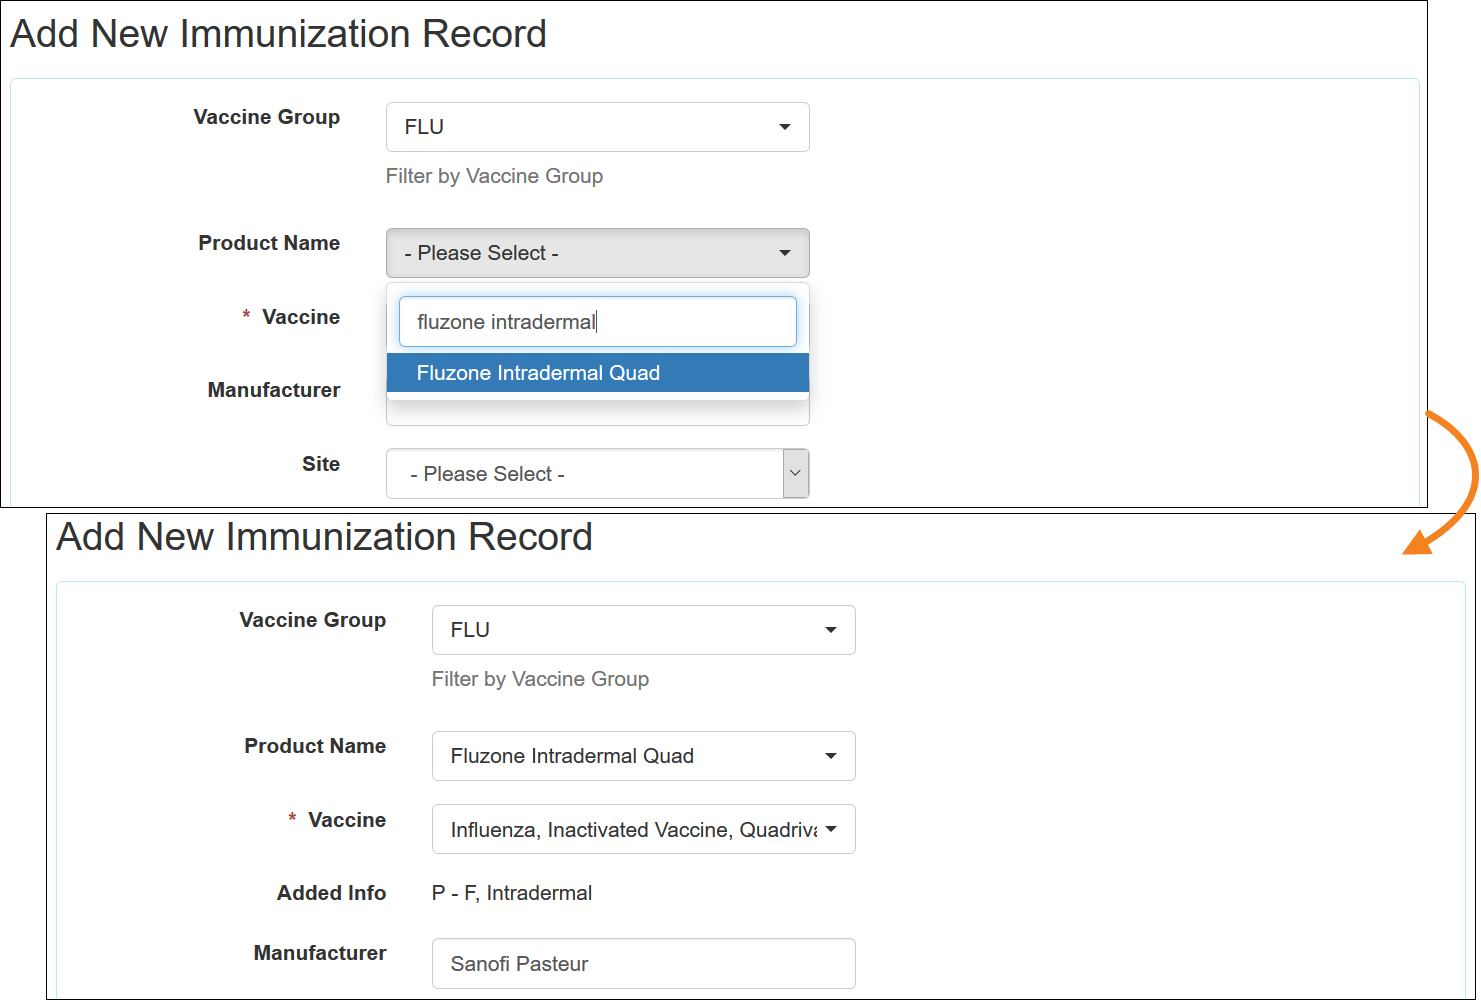Click 'Filter by Vaccine Group' hint in lower form
Image resolution: width=1481 pixels, height=1007 pixels.
tap(540, 679)
